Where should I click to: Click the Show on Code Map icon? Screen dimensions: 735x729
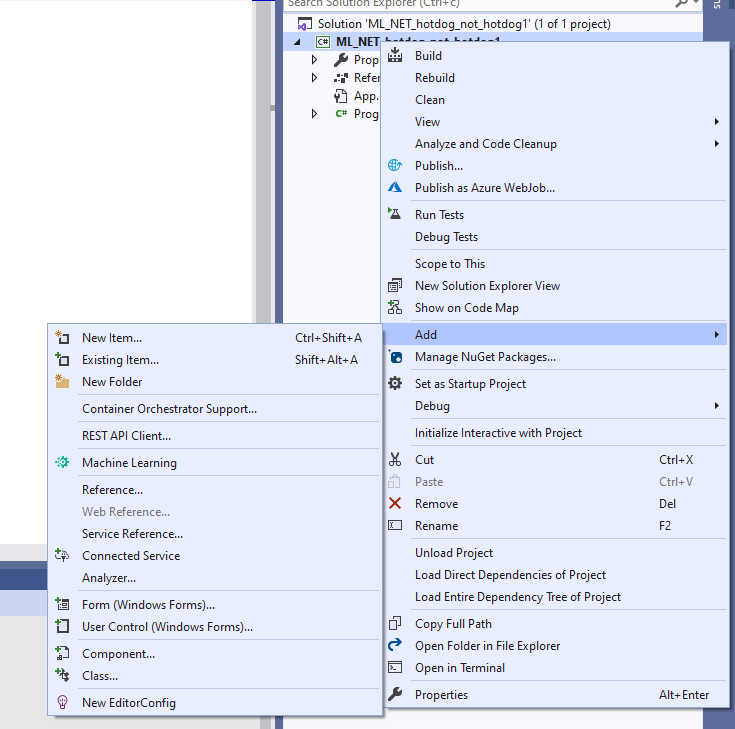click(x=395, y=308)
